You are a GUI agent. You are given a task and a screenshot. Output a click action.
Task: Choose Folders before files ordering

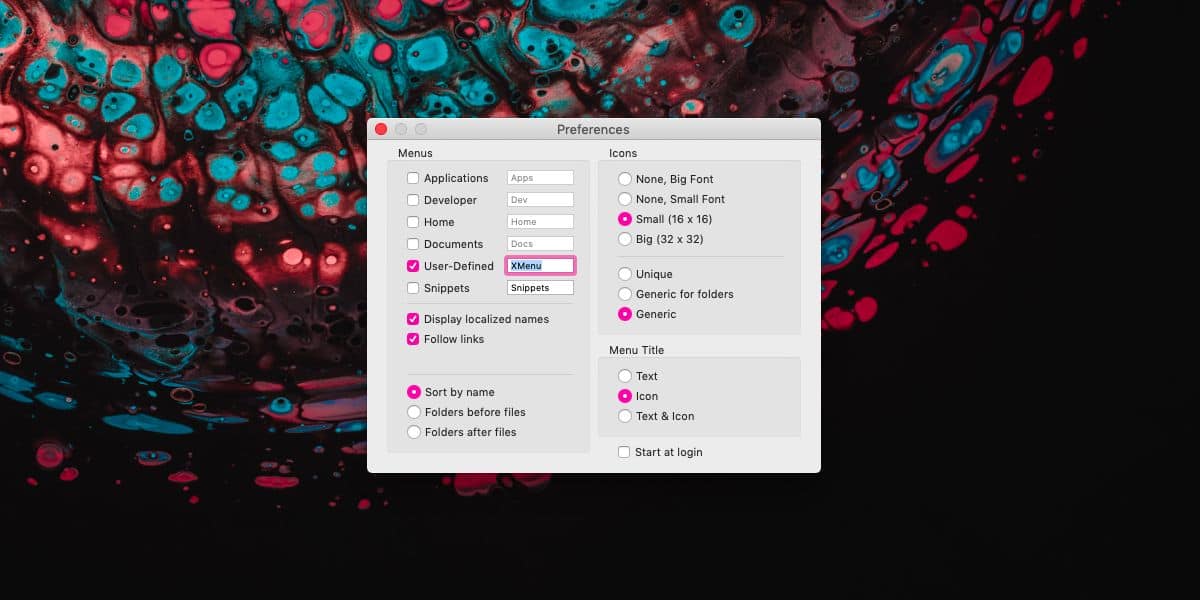413,411
